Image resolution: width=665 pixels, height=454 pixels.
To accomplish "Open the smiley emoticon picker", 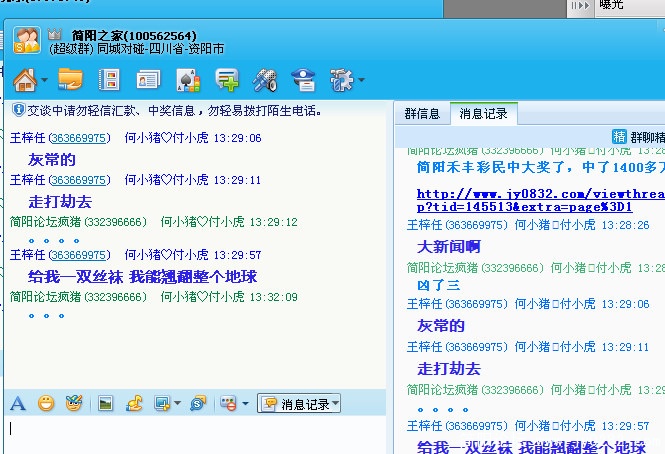I will coord(46,403).
